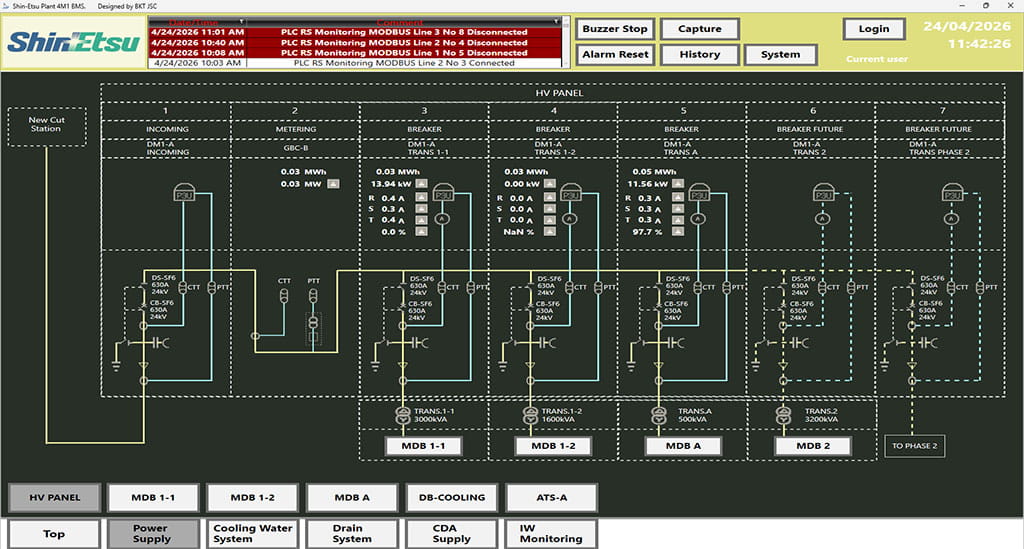Open trend icon beside metering 0.03 MW
Image resolution: width=1024 pixels, height=549 pixels.
pyautogui.click(x=334, y=184)
